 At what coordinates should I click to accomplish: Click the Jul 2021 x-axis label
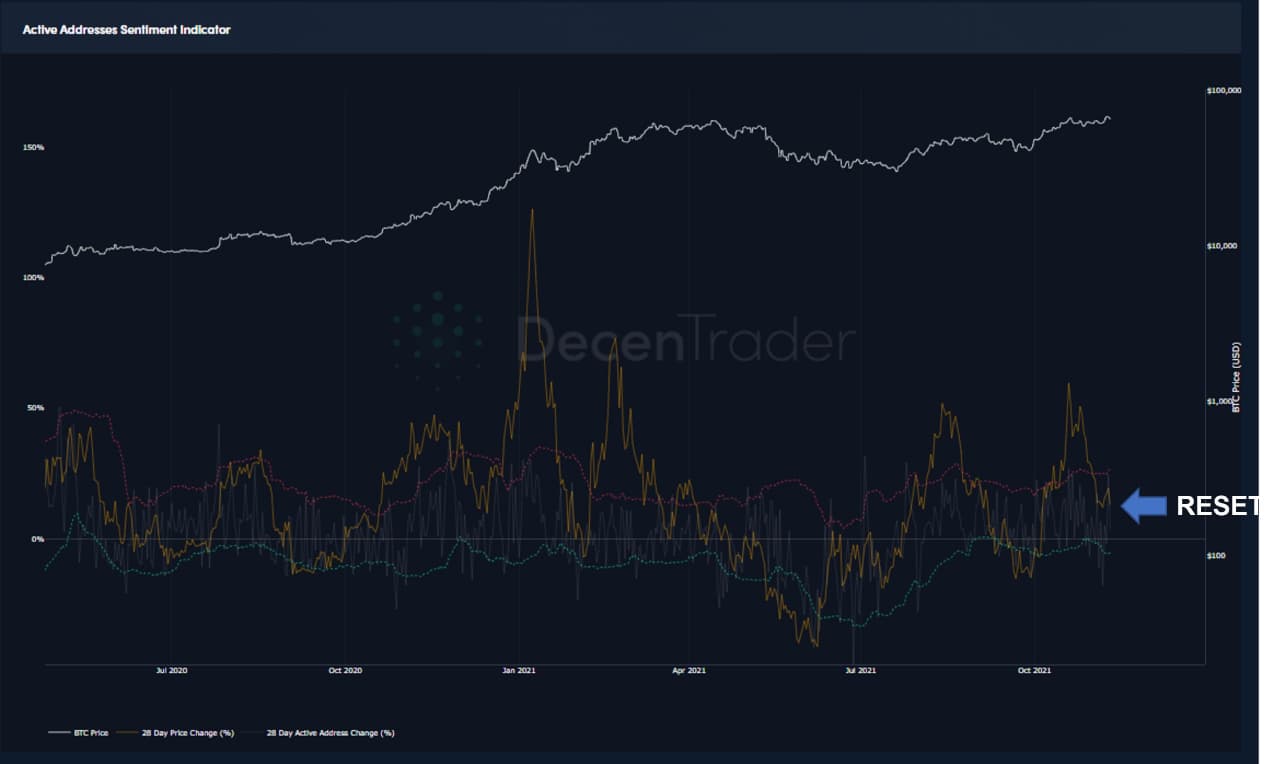[861, 670]
